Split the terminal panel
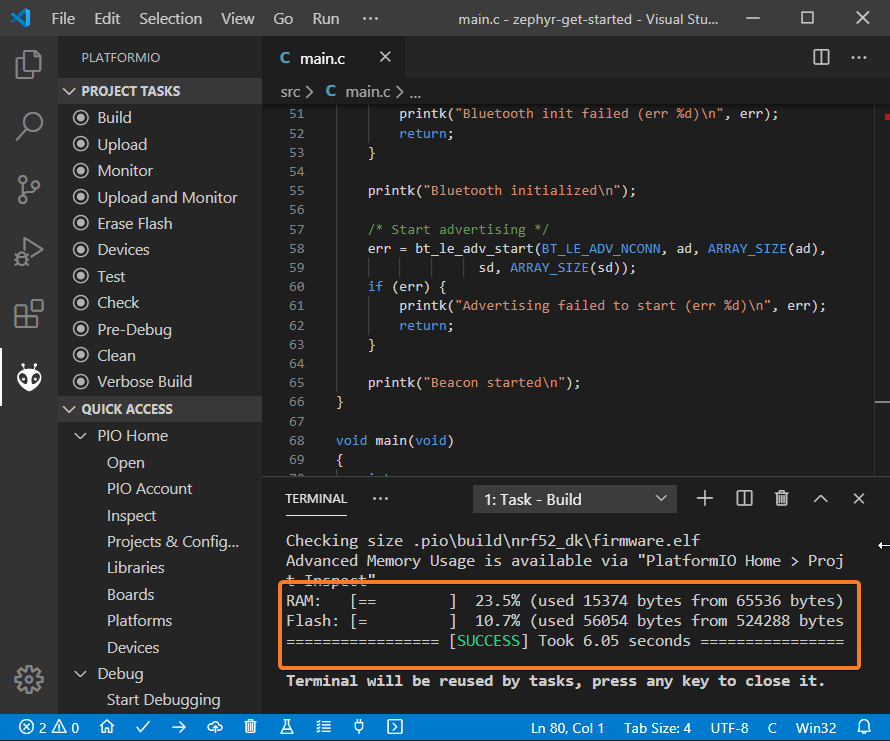This screenshot has width=890, height=741. click(x=744, y=499)
